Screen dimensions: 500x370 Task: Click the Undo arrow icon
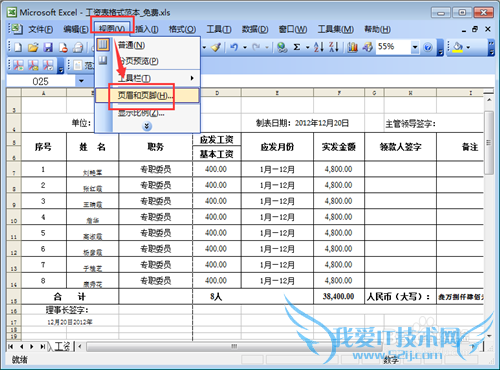pyautogui.click(x=234, y=47)
